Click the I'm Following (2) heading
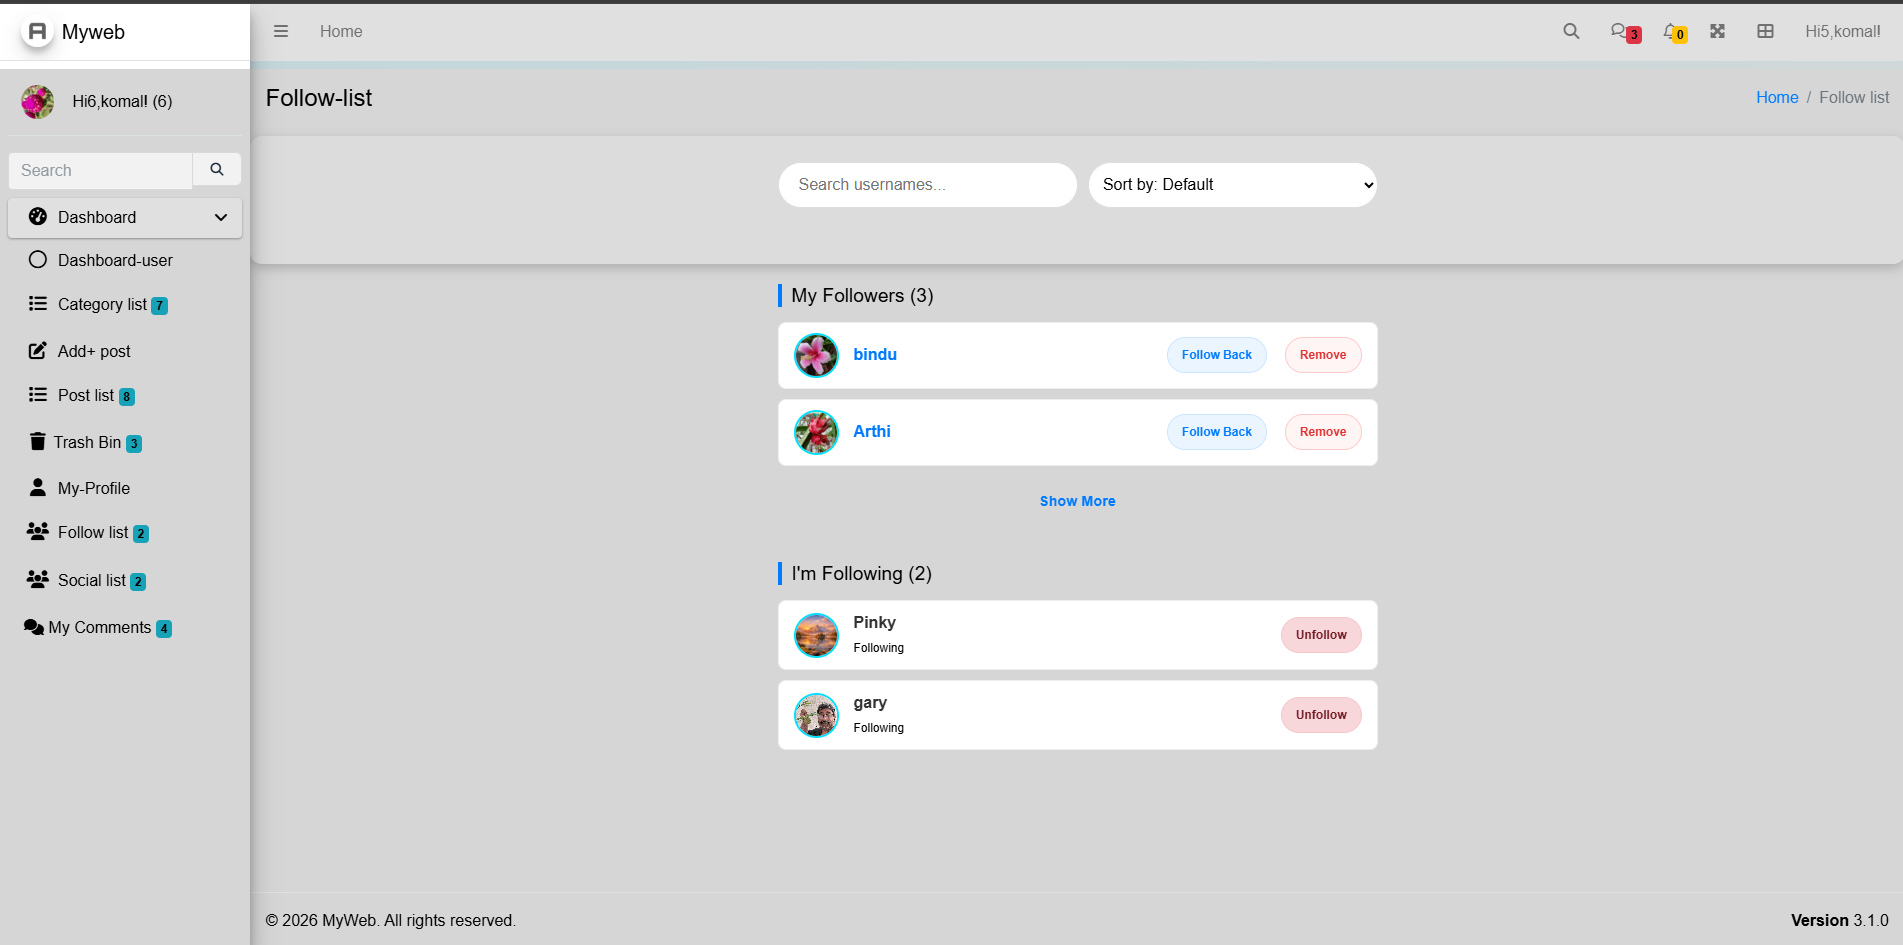This screenshot has width=1903, height=945. coord(861,573)
